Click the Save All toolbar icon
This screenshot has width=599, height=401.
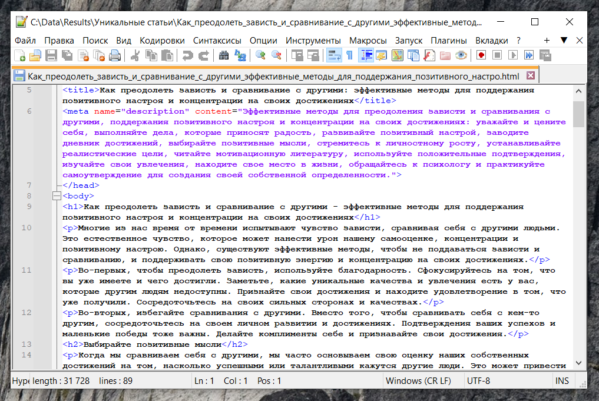click(x=67, y=56)
